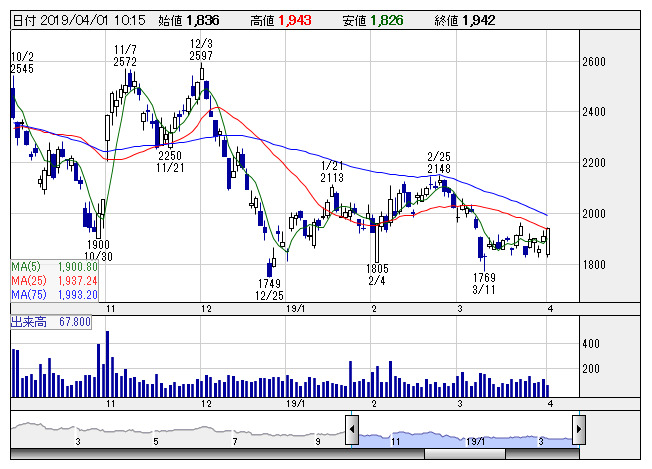Click the left range handle arrow in navigator
The height and width of the screenshot is (469, 652).
(352, 430)
